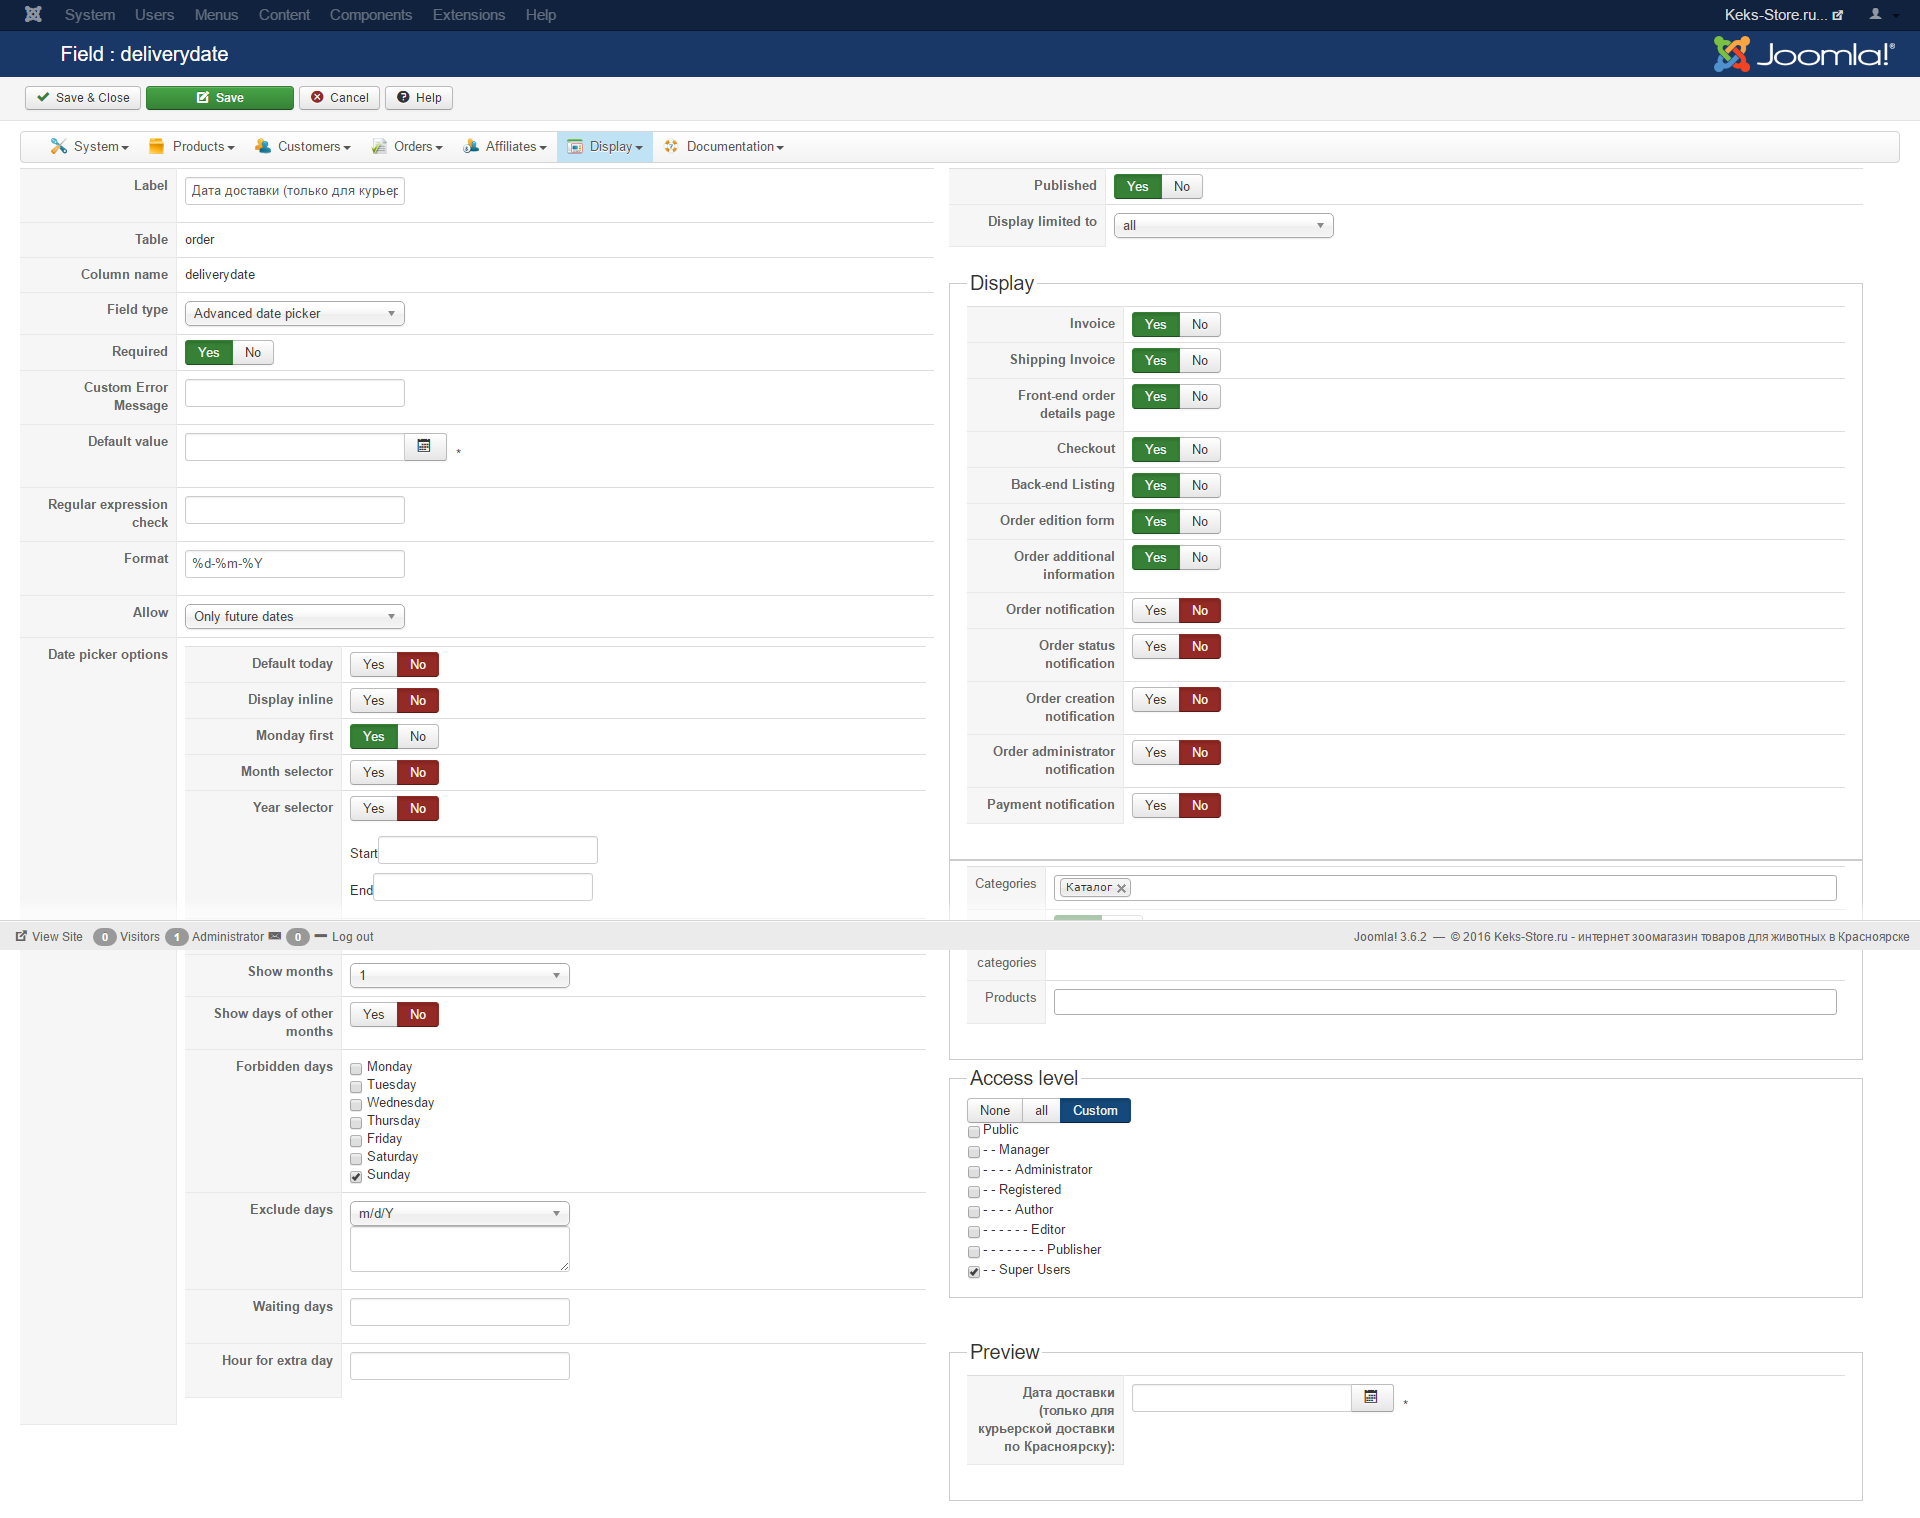Set Month selector to Yes
Image resolution: width=1920 pixels, height=1518 pixels.
click(x=374, y=773)
